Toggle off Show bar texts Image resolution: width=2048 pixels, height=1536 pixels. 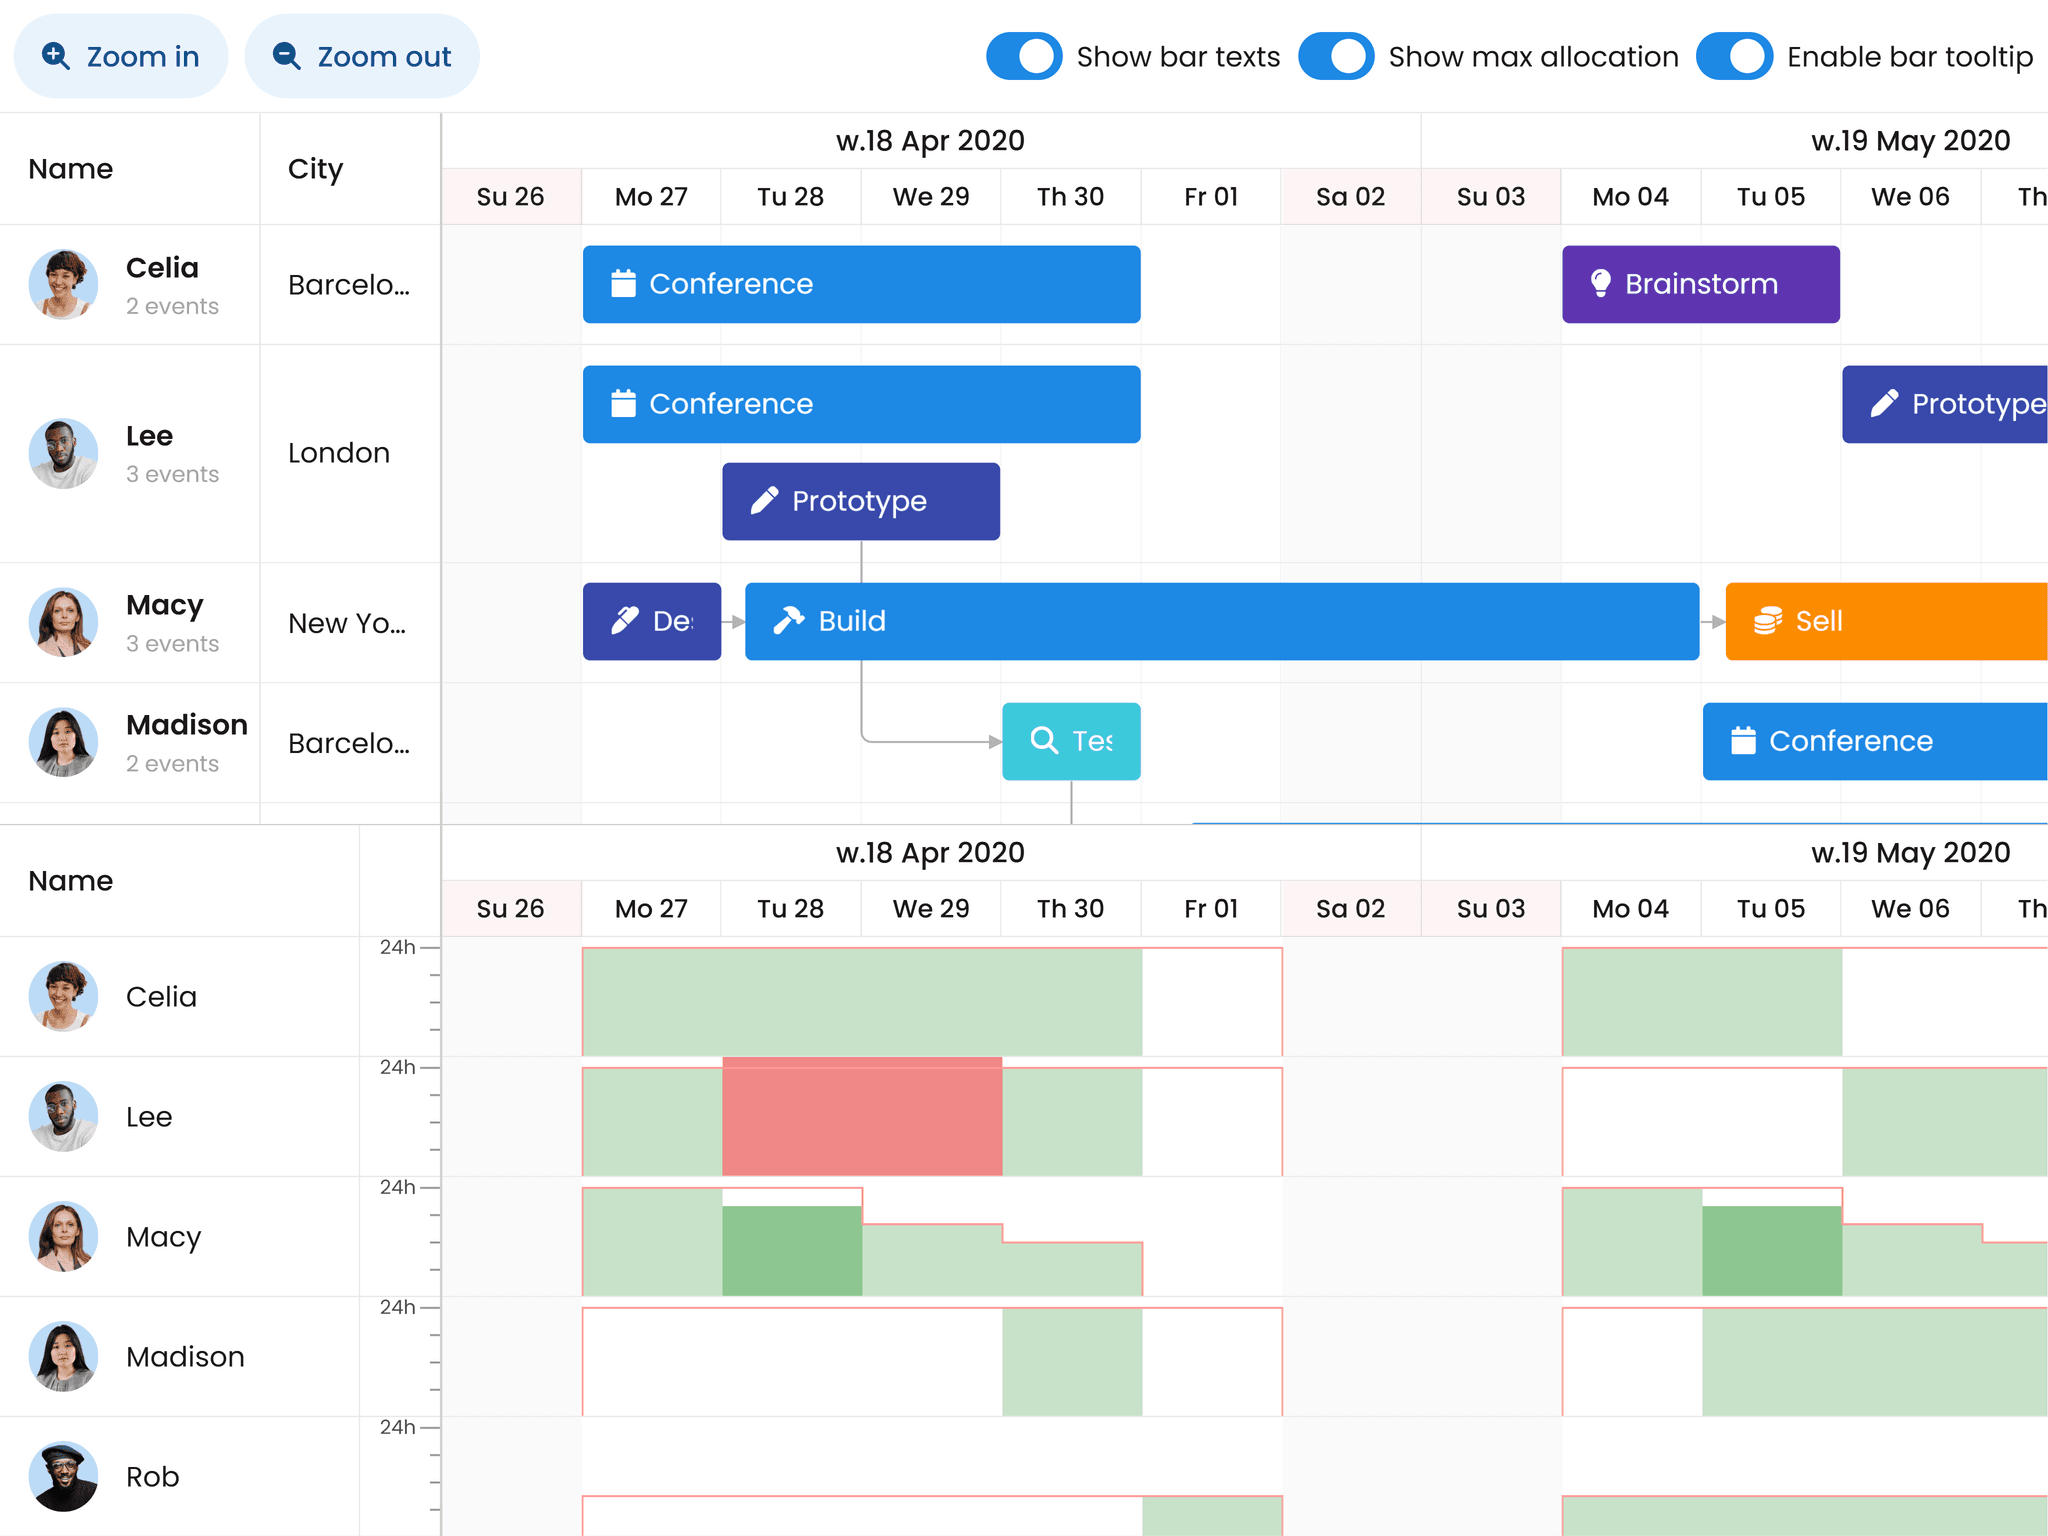click(x=1024, y=56)
